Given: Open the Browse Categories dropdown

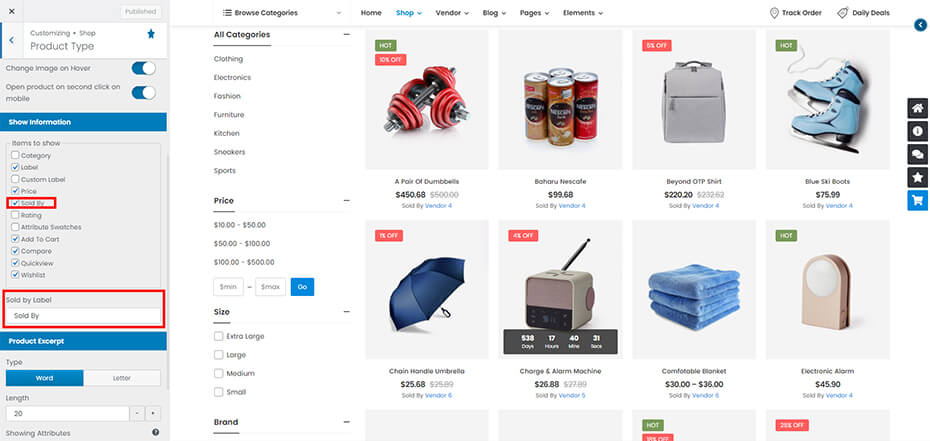Looking at the screenshot, I should pyautogui.click(x=282, y=12).
